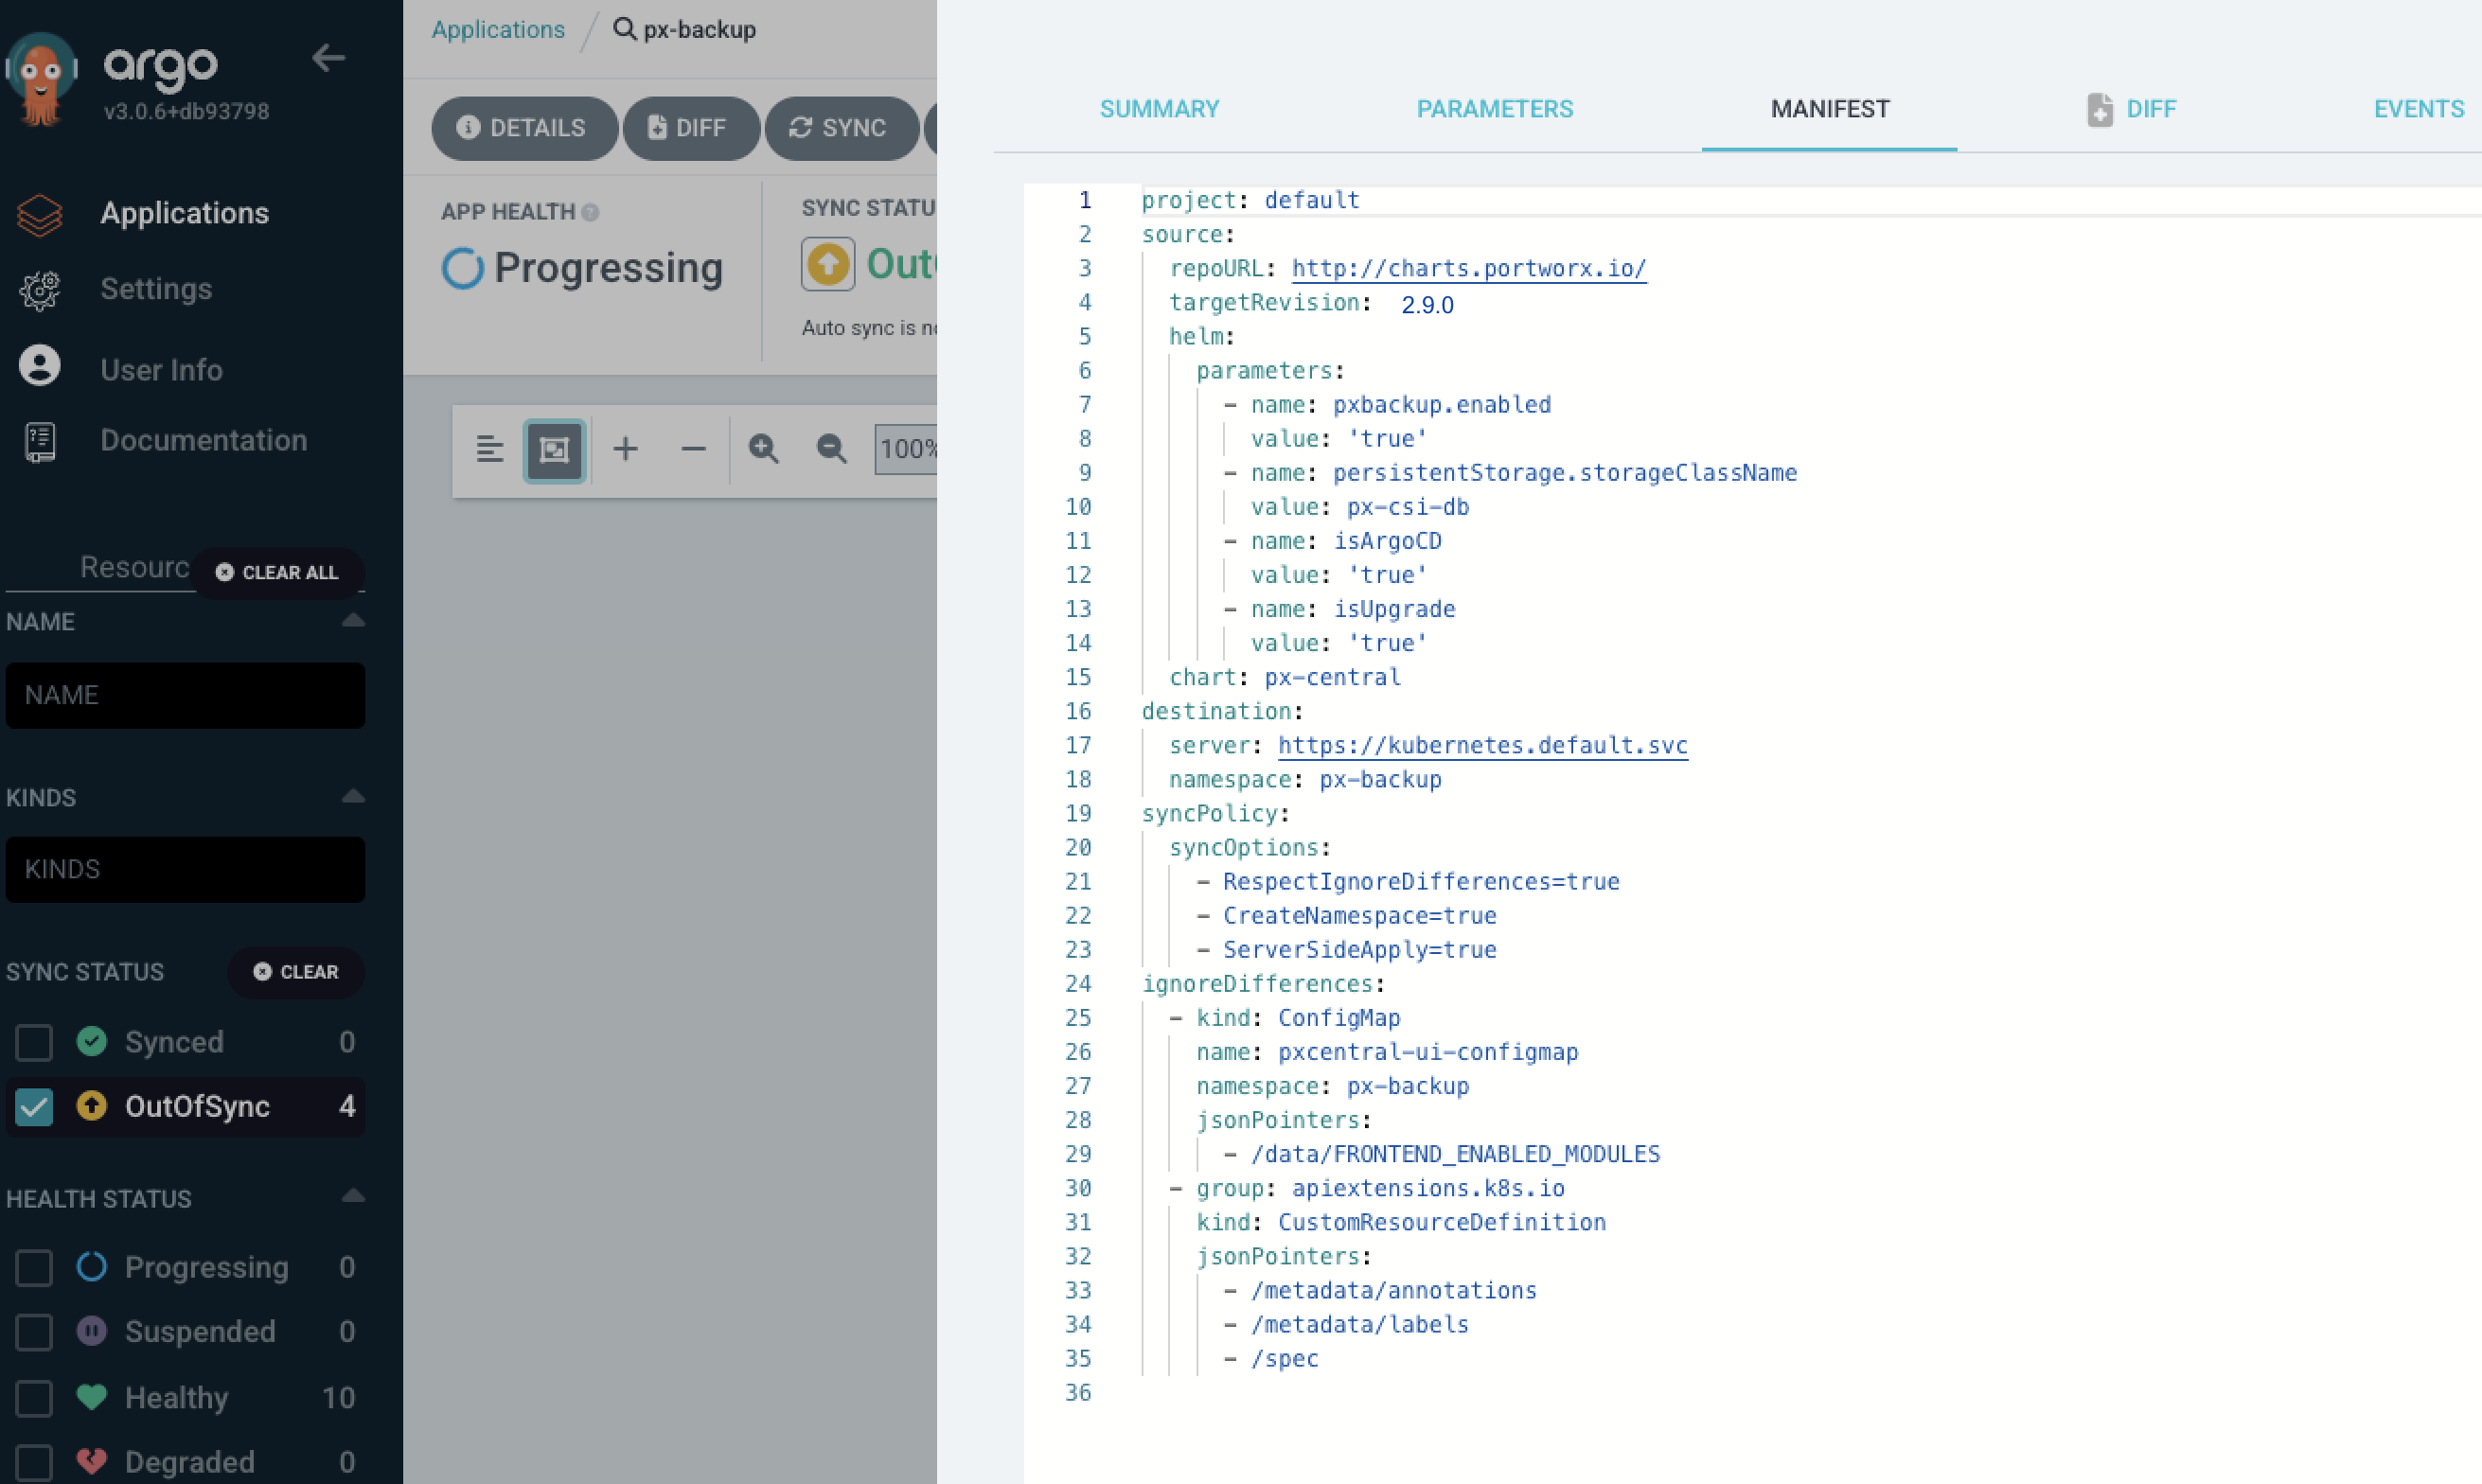The width and height of the screenshot is (2482, 1484).
Task: Enable the Degraded health checkbox
Action: point(34,1462)
